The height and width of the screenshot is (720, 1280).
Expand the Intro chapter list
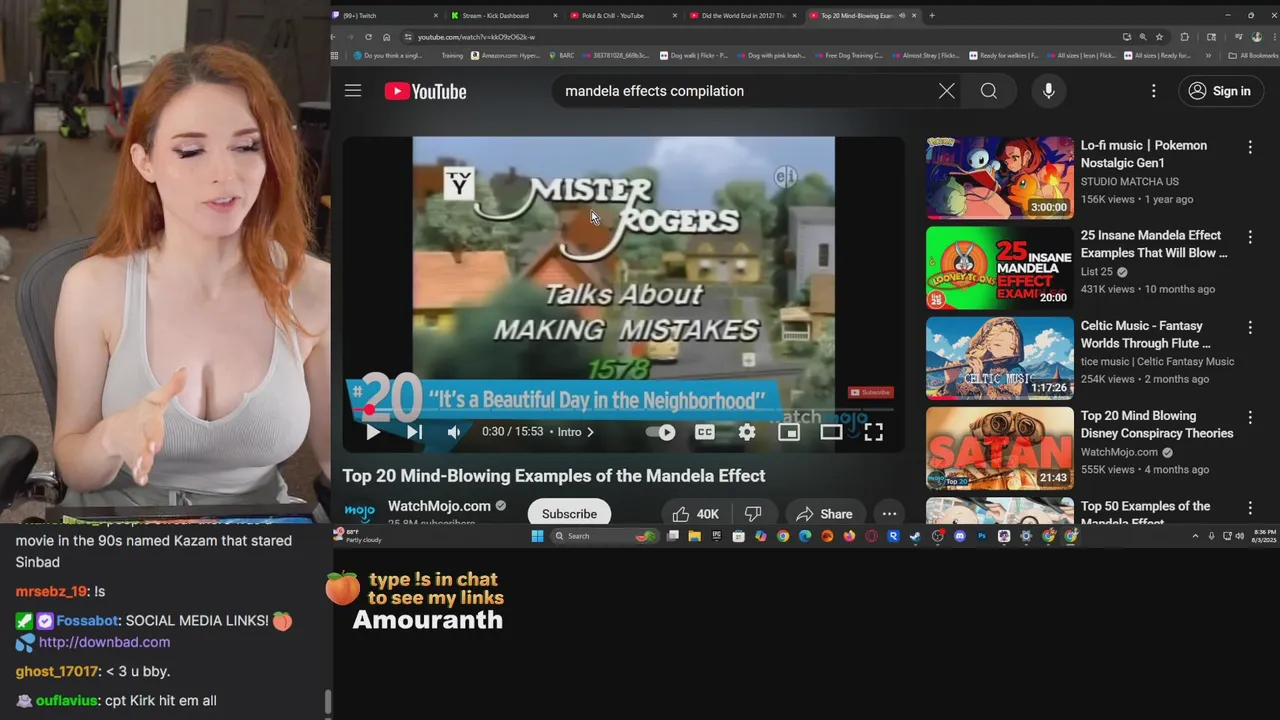point(576,432)
